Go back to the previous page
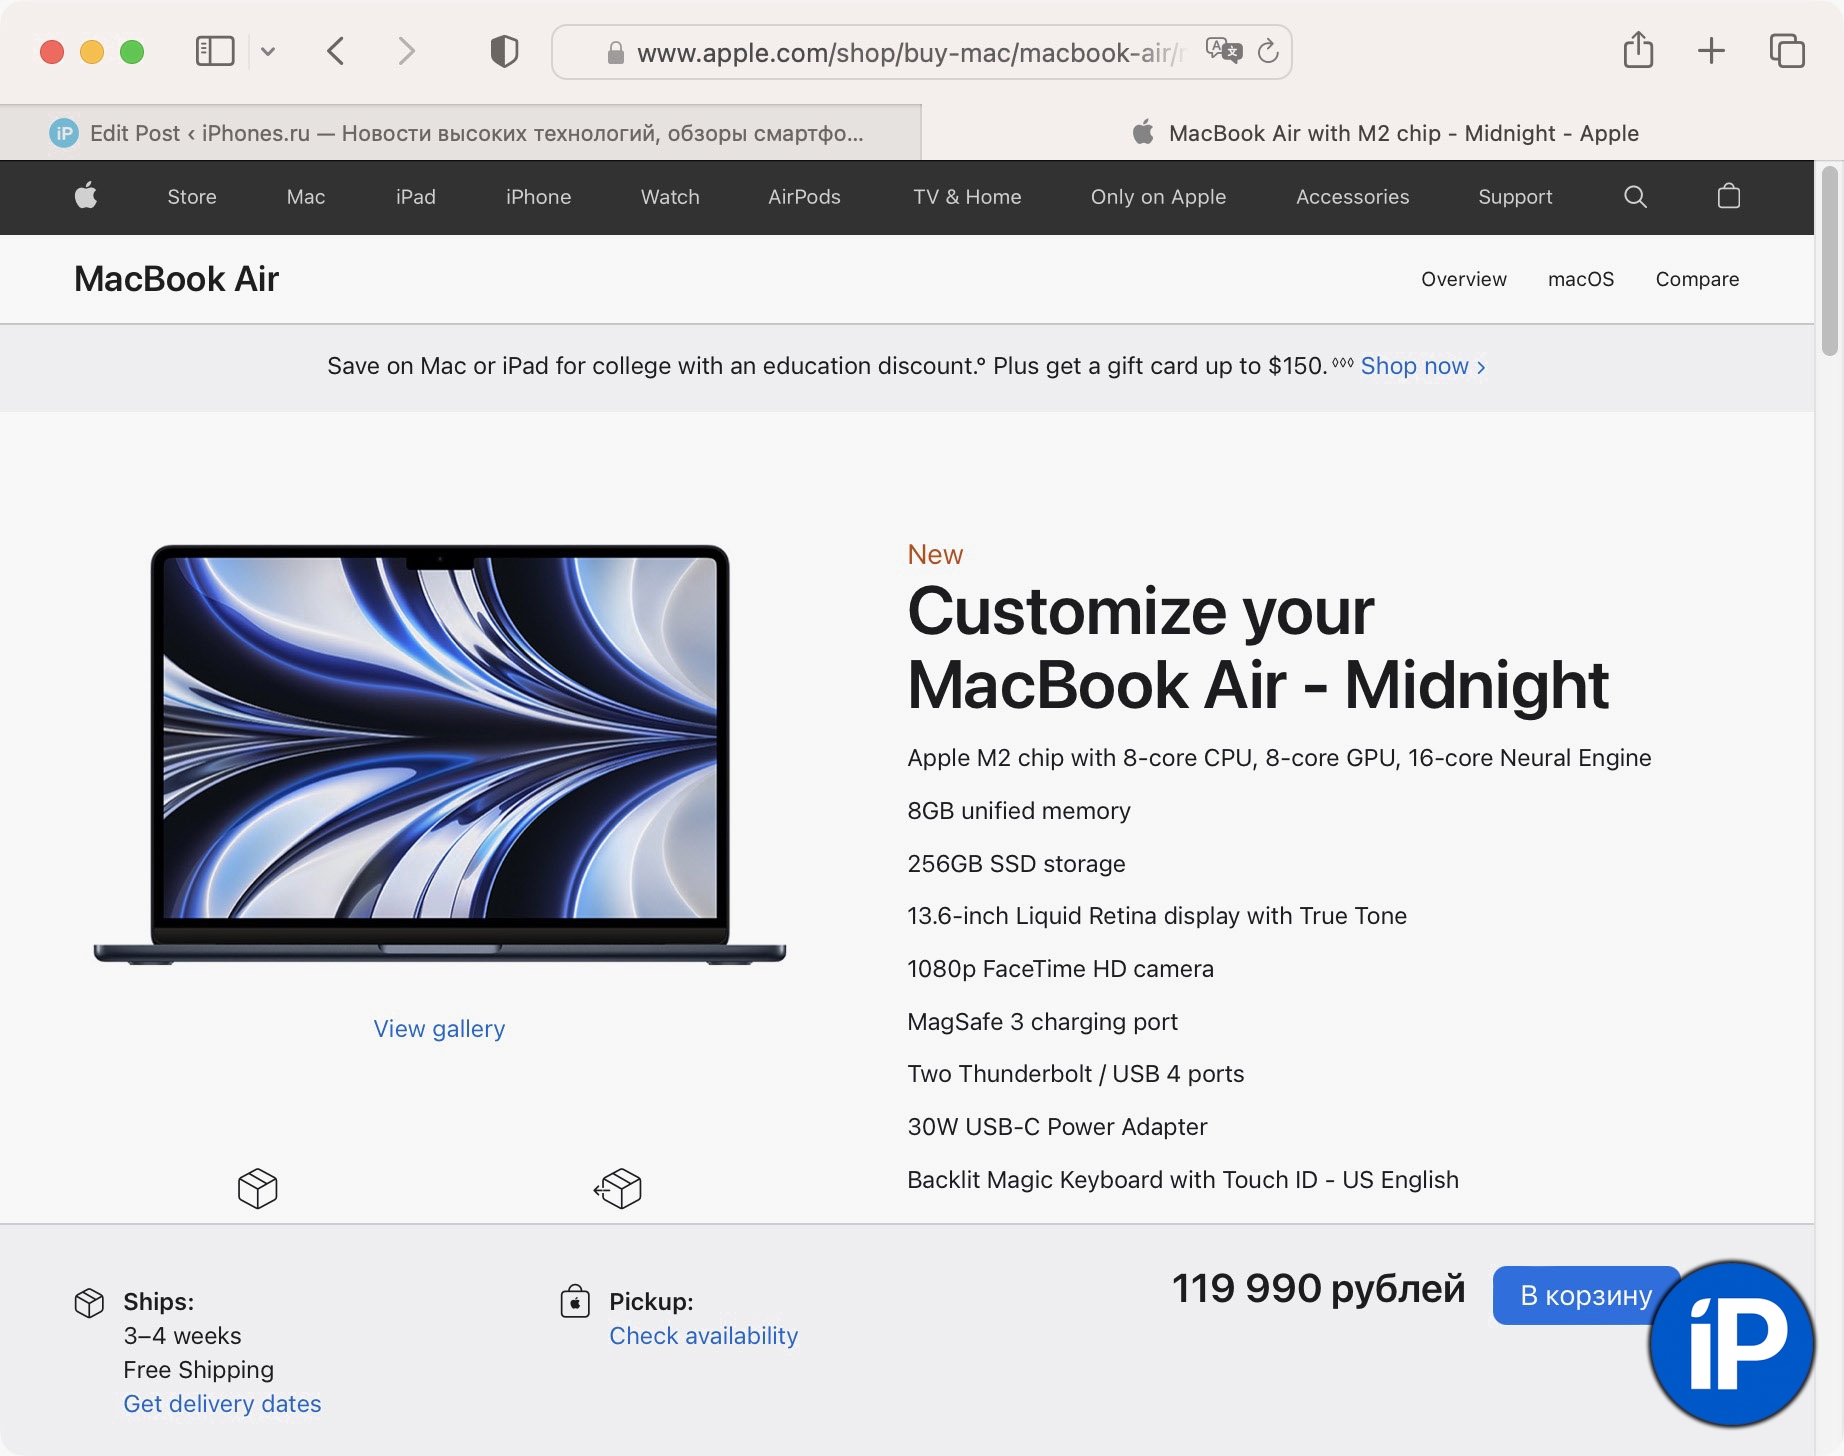This screenshot has width=1844, height=1456. point(336,51)
